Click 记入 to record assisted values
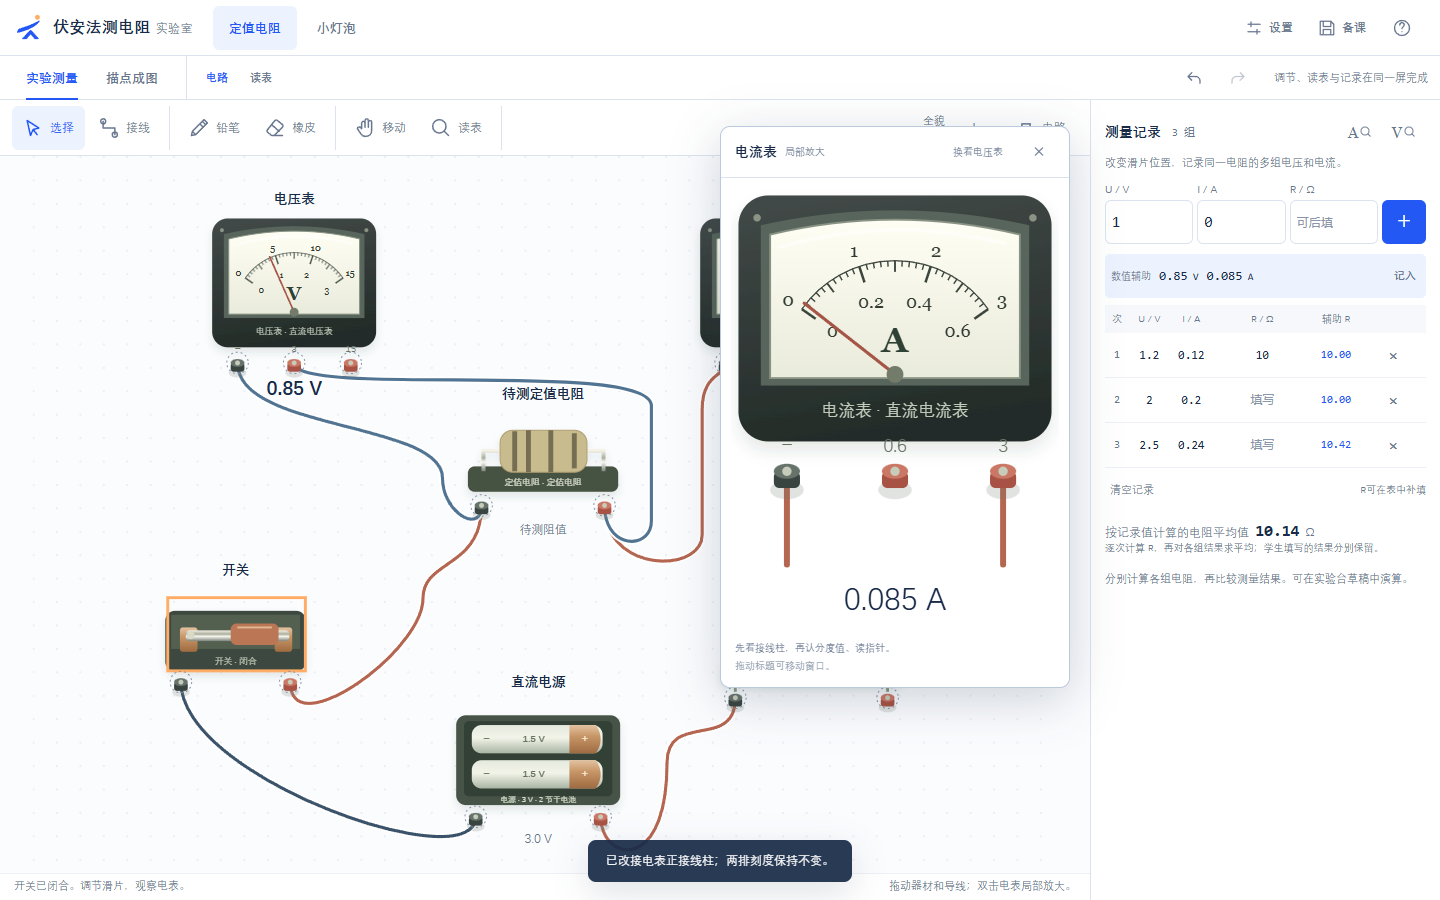 click(1405, 276)
